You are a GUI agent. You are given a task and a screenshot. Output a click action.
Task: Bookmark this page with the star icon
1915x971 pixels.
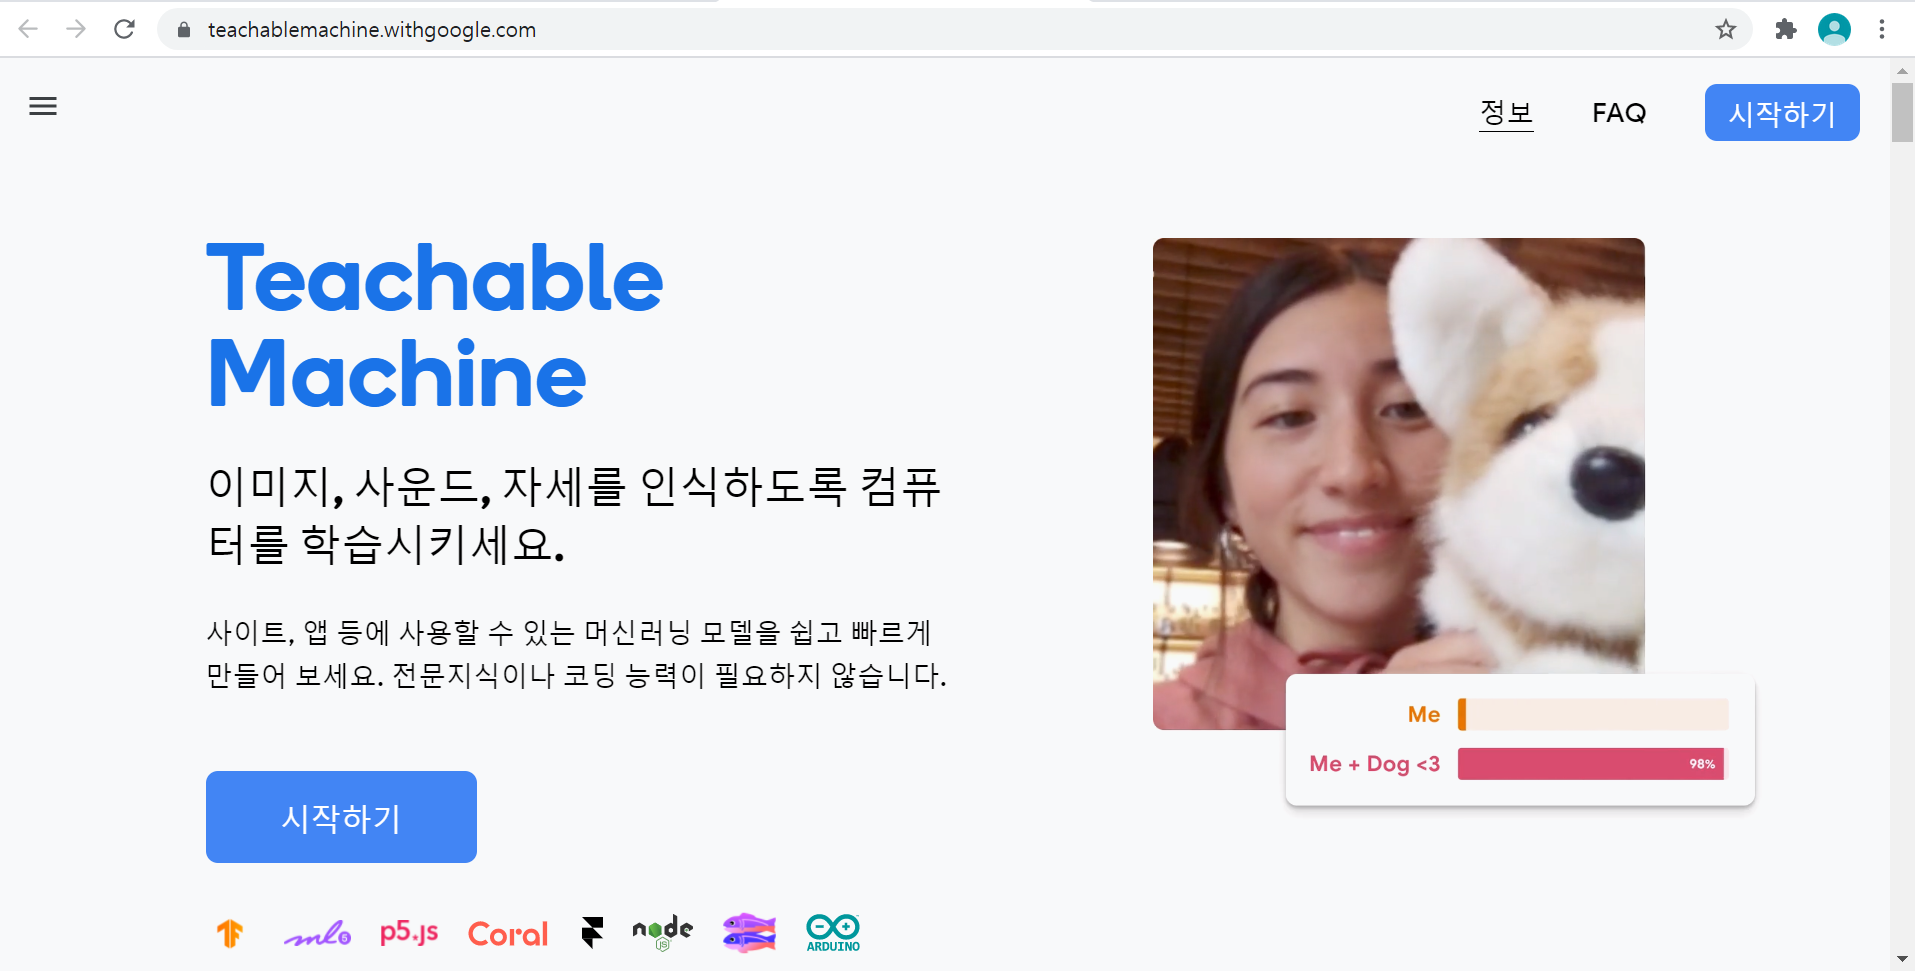(x=1726, y=30)
